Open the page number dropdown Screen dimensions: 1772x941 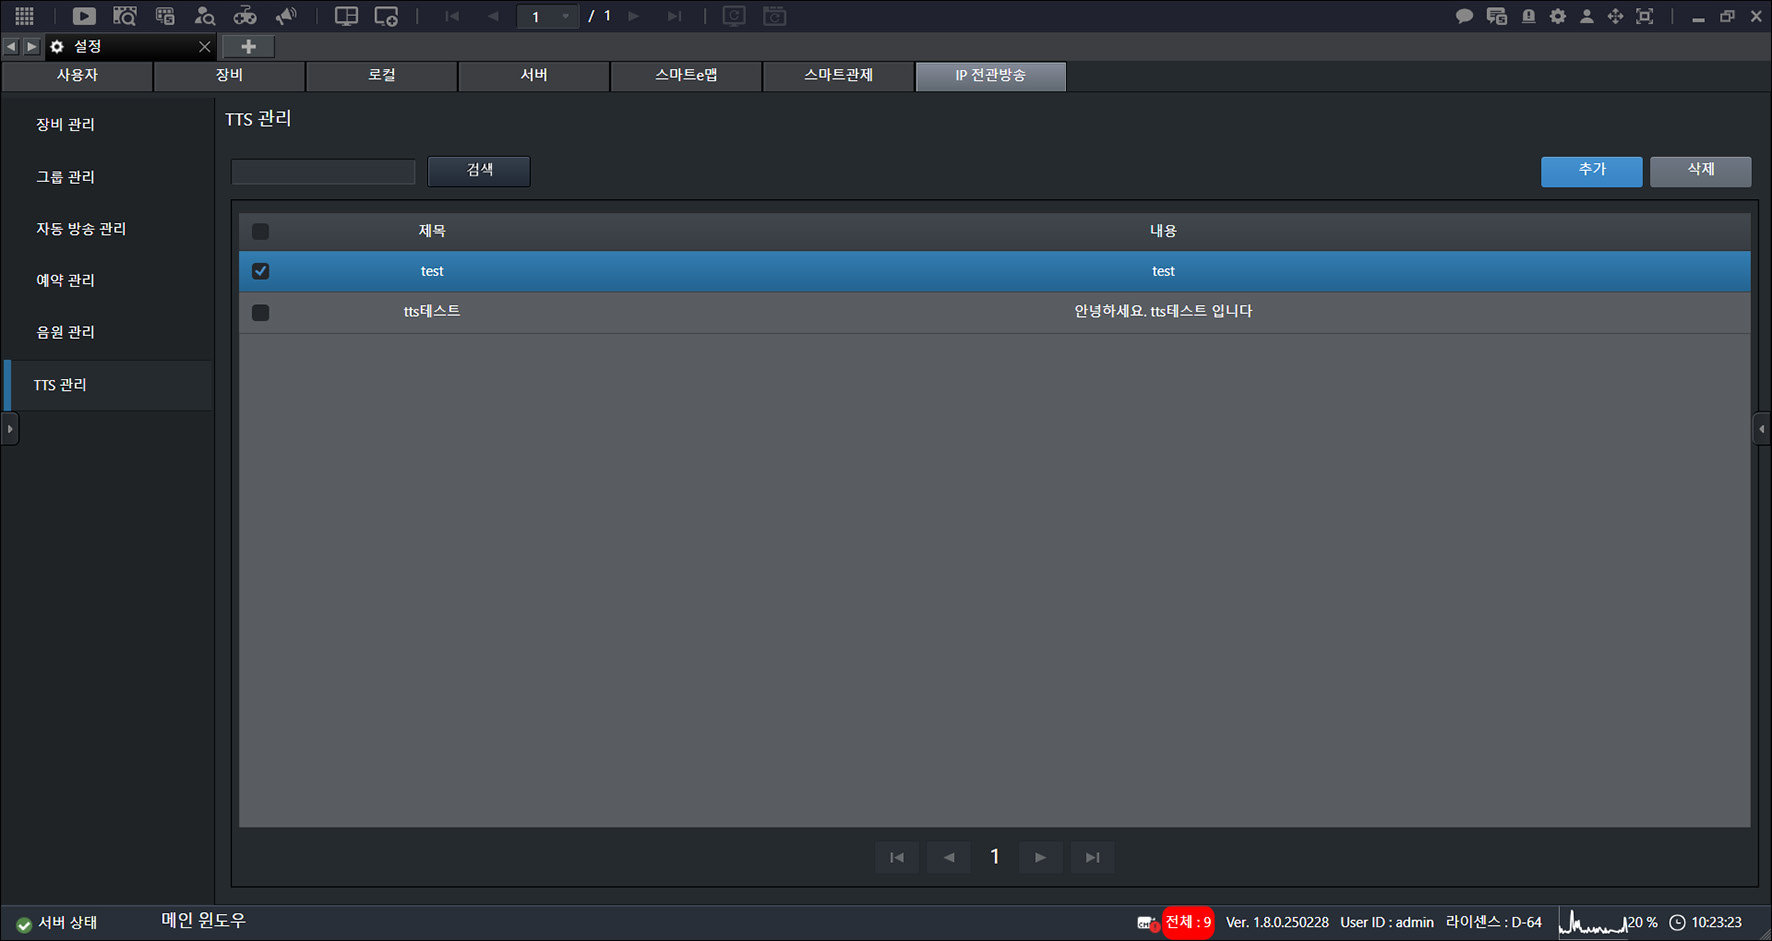(x=548, y=16)
